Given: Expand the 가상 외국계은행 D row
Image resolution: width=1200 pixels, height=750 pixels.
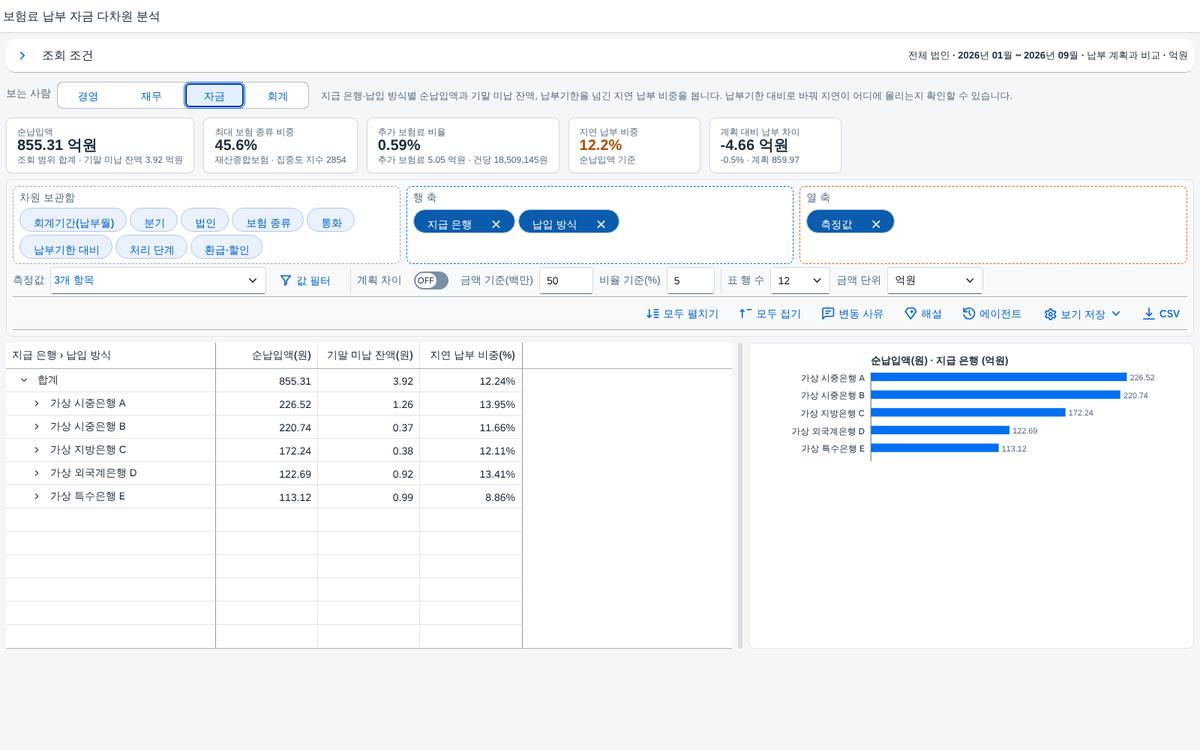Looking at the screenshot, I should point(36,473).
